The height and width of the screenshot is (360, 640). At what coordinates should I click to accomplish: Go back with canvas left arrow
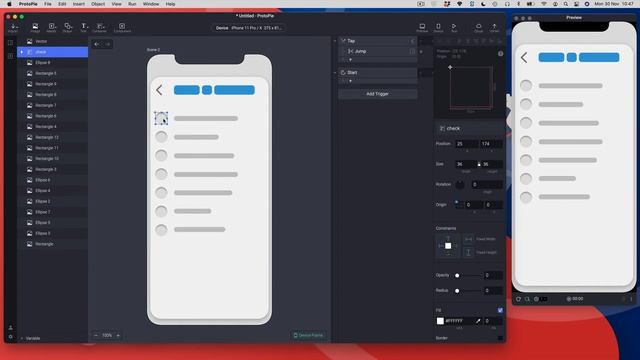point(97,44)
